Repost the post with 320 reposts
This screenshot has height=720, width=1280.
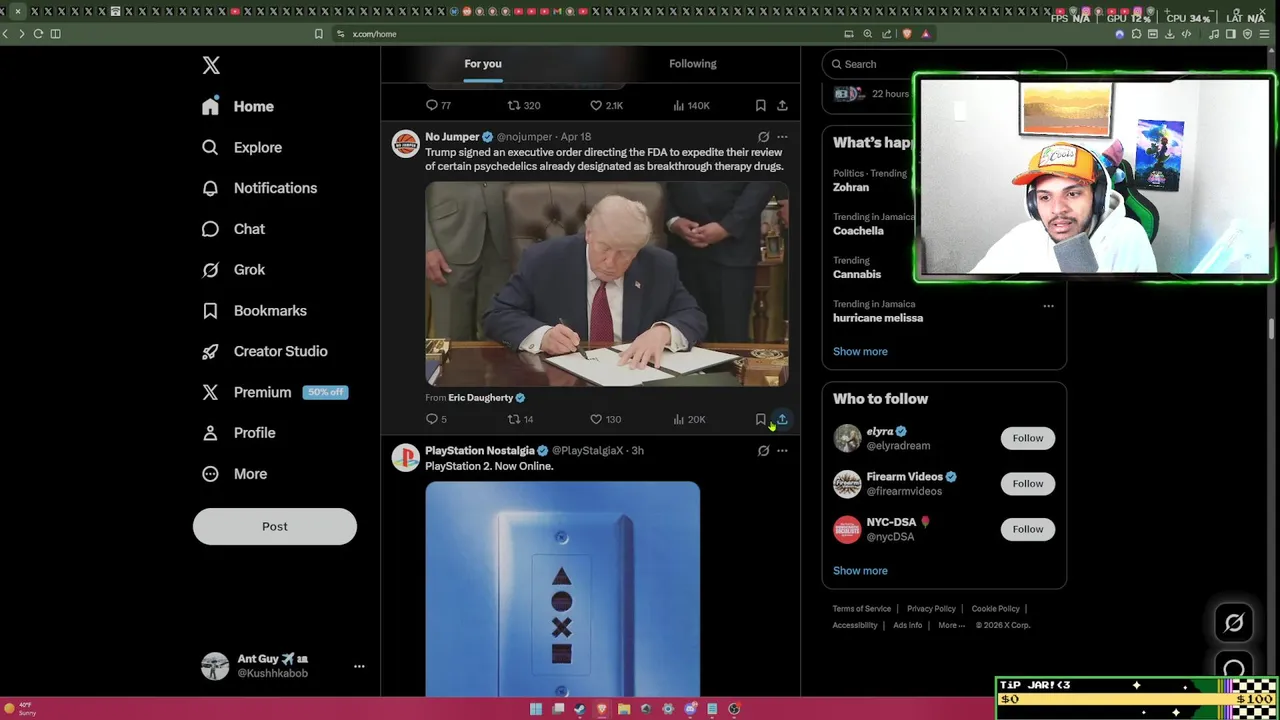tap(524, 105)
